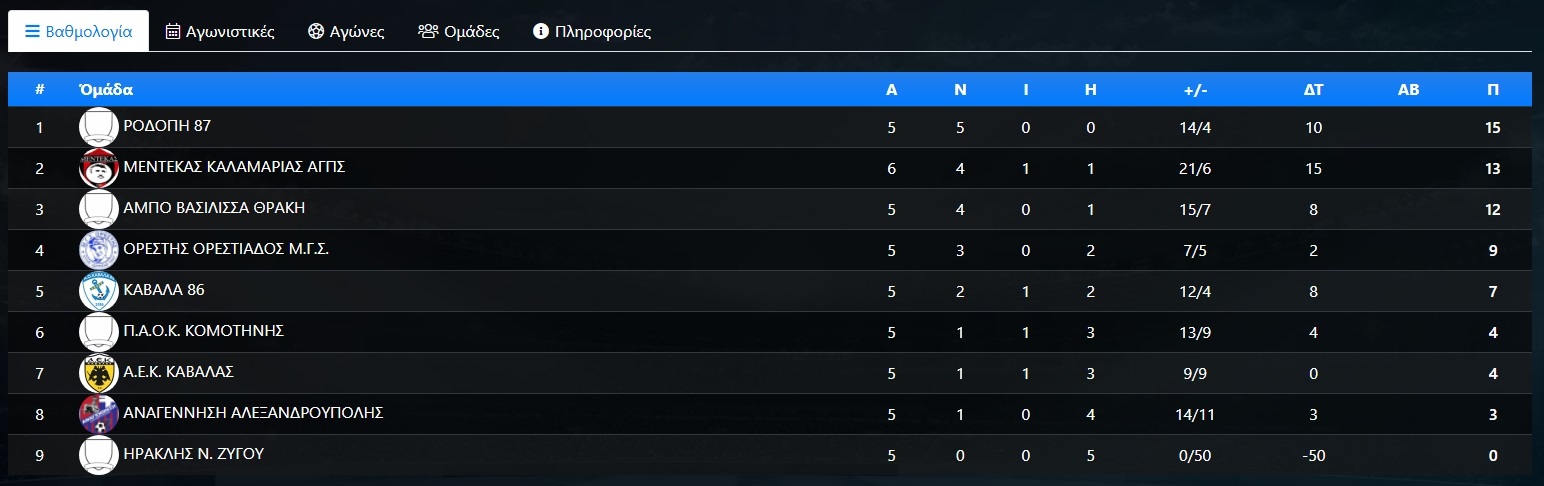Image resolution: width=1544 pixels, height=486 pixels.
Task: Click the Π points column header
Action: pyautogui.click(x=1492, y=89)
